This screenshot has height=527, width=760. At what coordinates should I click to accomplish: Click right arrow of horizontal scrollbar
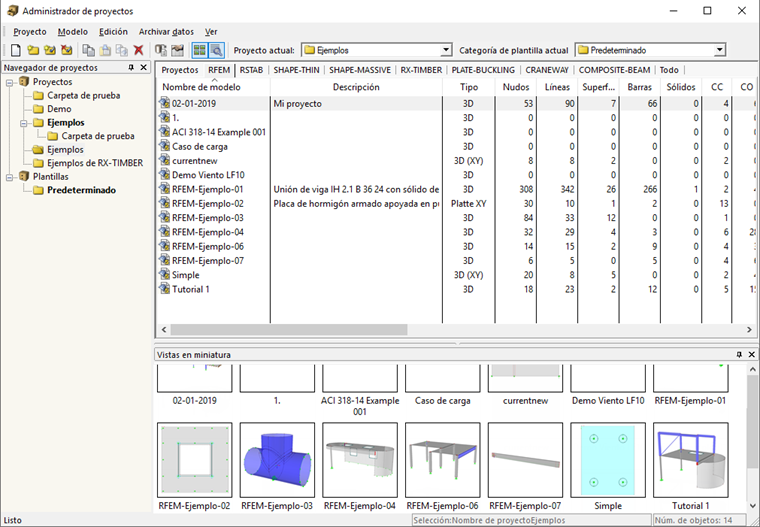coord(749,330)
